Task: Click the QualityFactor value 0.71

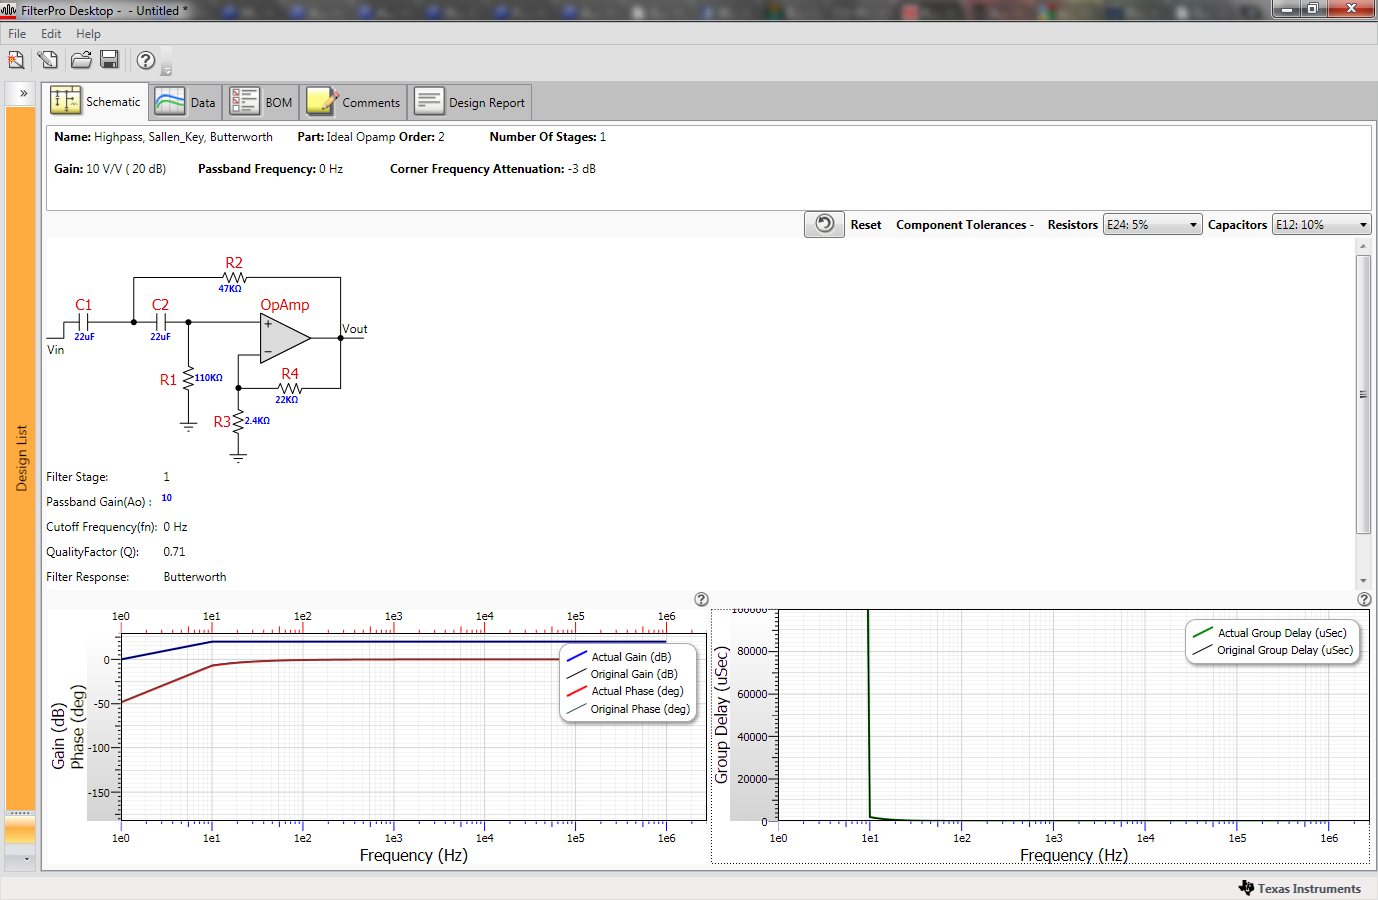Action: pyautogui.click(x=174, y=552)
